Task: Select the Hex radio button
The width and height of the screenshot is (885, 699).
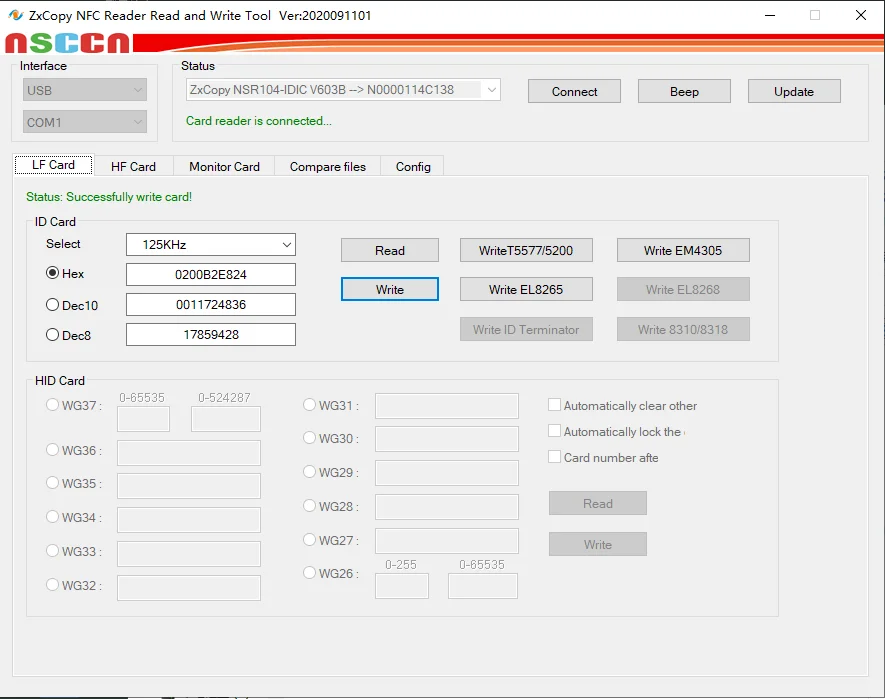Action: (x=53, y=273)
